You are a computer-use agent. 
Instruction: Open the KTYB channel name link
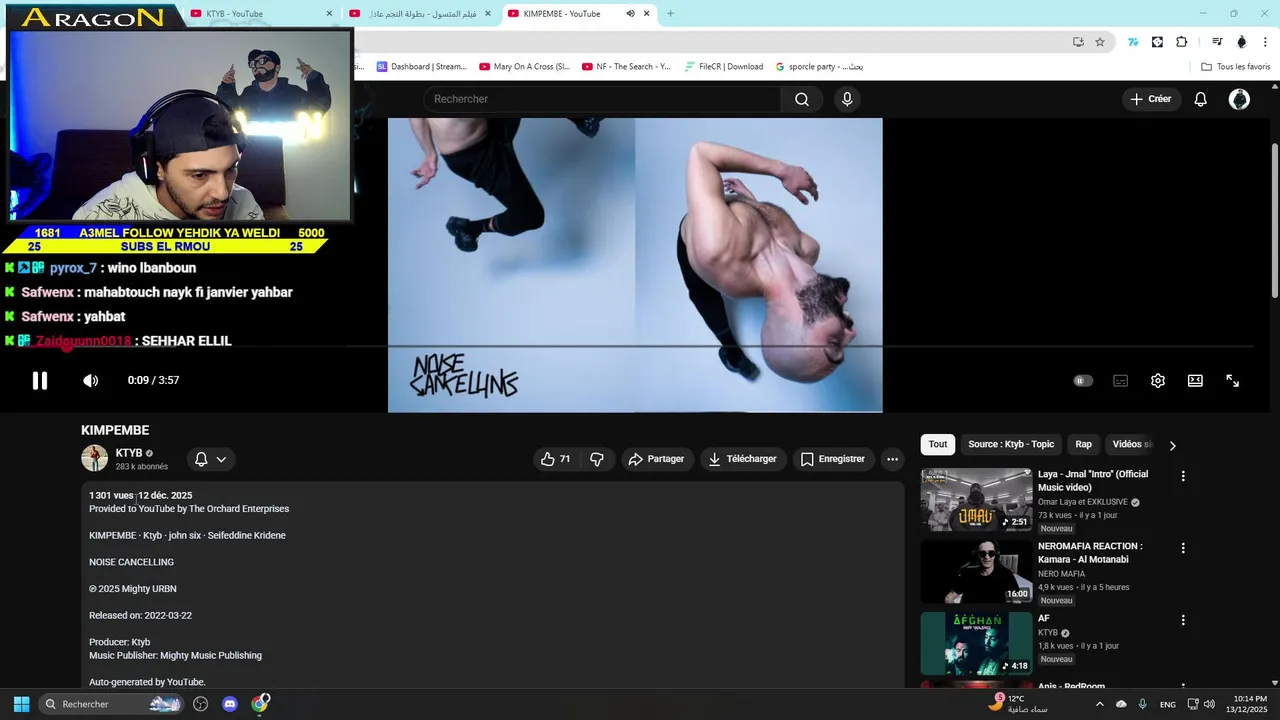pos(129,453)
